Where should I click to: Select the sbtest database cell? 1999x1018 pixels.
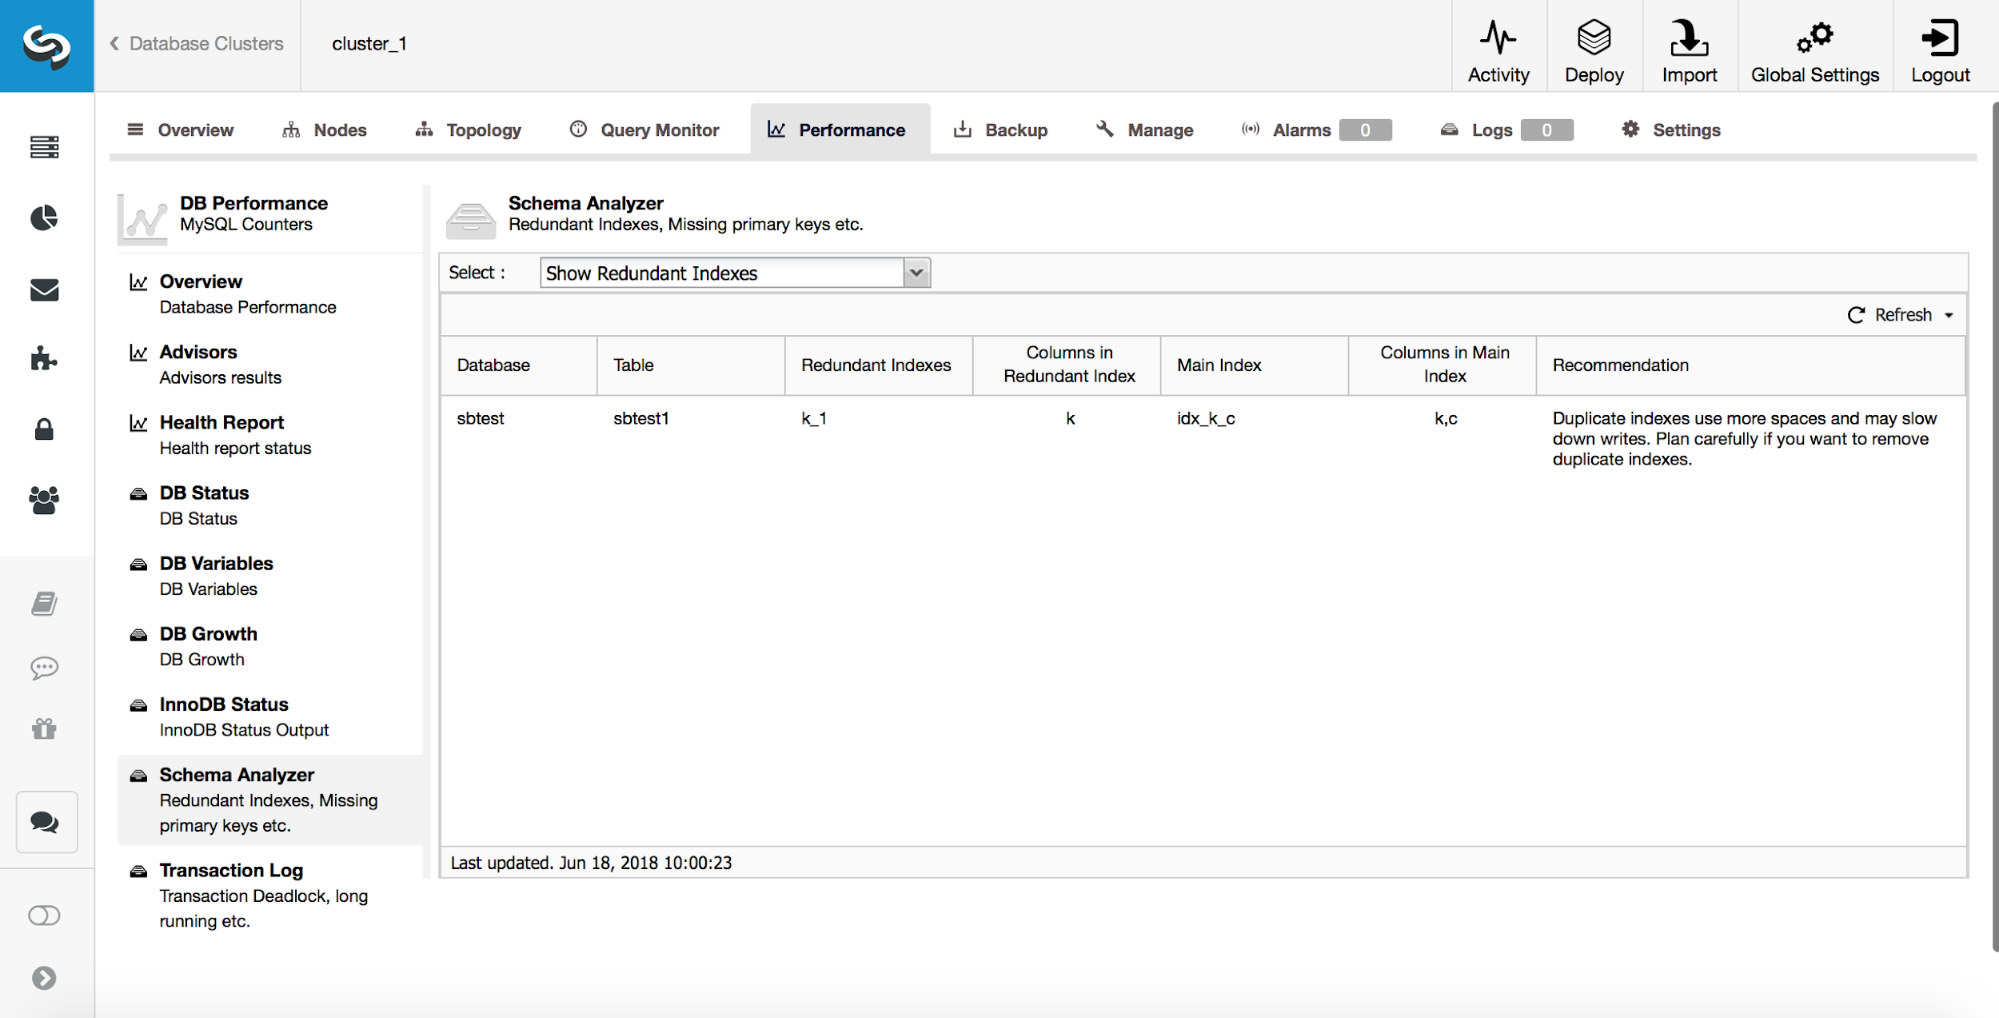tap(481, 419)
